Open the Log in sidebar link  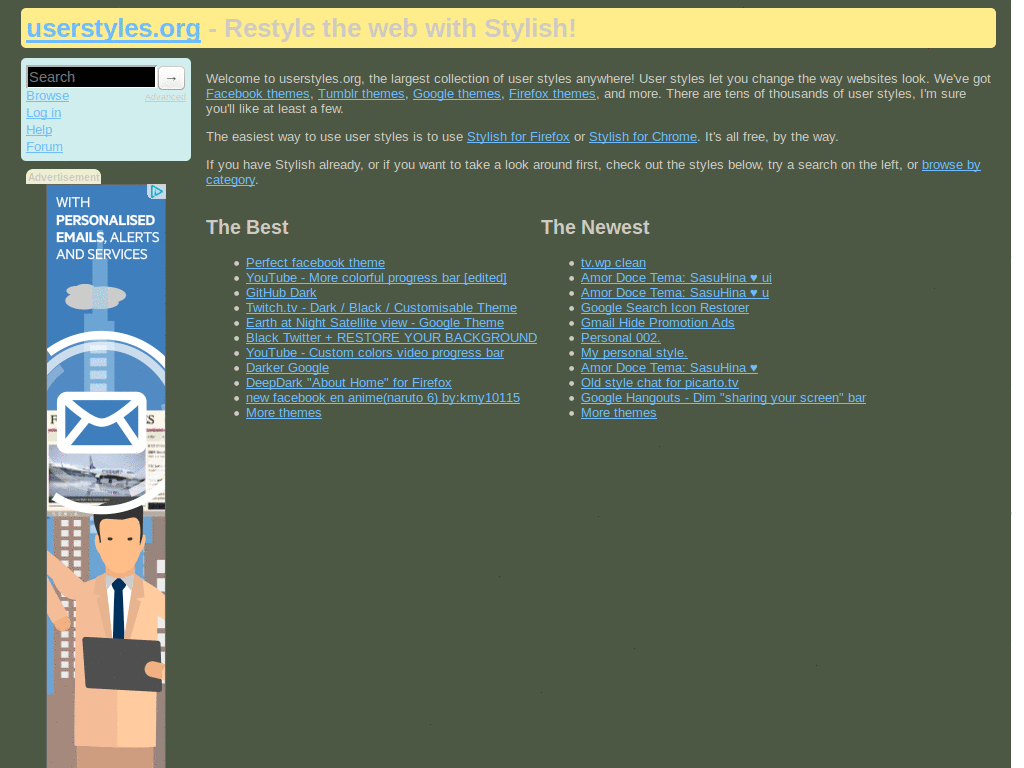pos(44,113)
